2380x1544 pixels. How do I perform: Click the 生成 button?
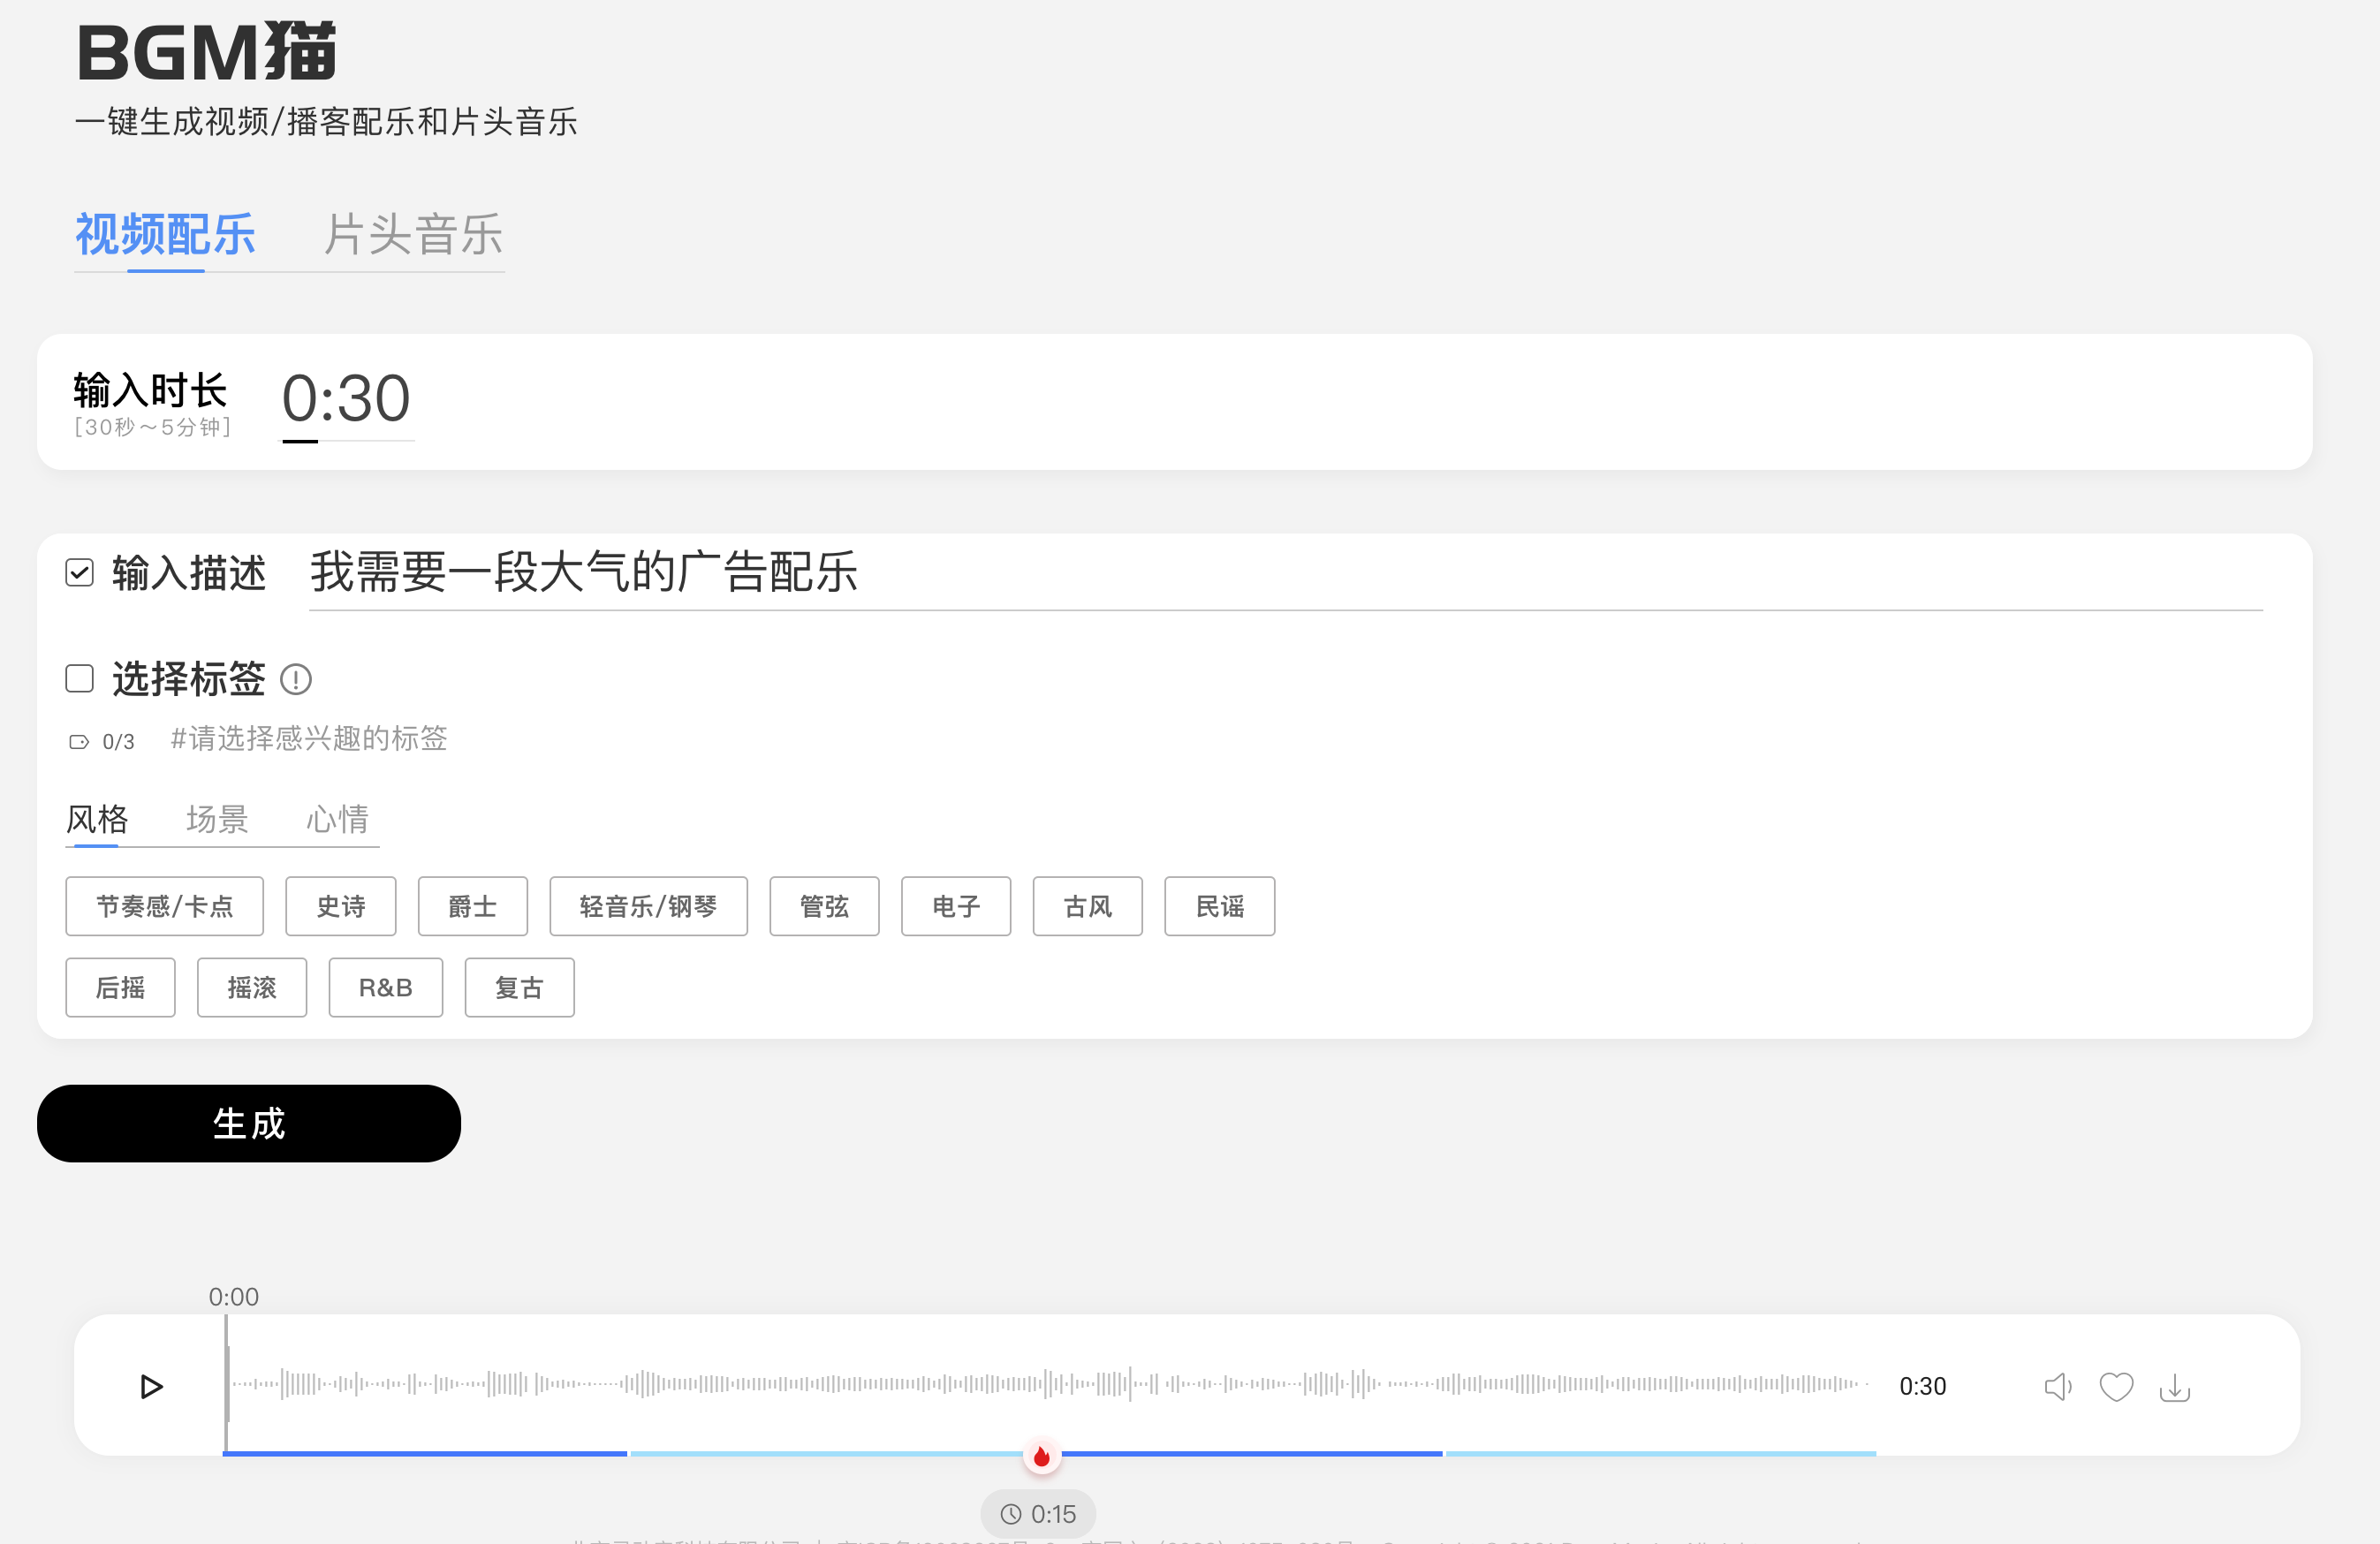click(249, 1123)
